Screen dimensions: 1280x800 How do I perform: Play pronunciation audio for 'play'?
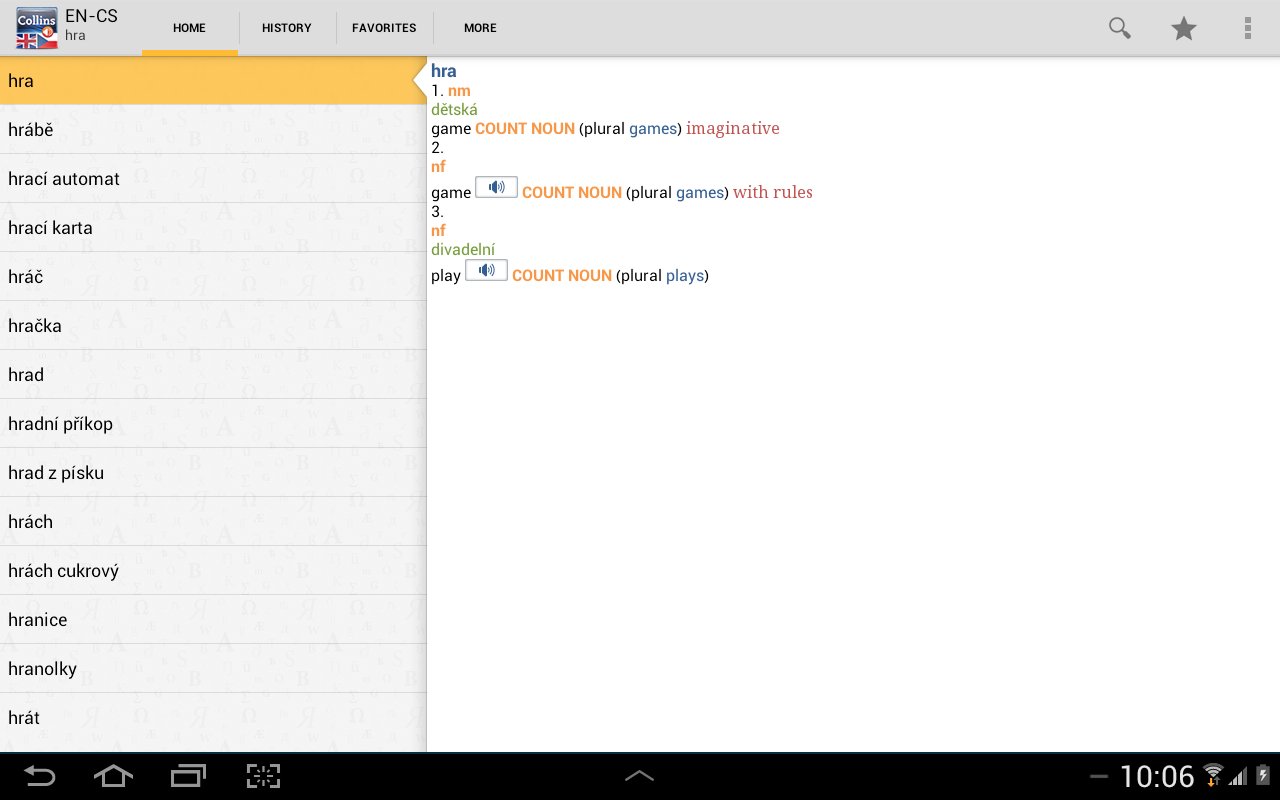coord(486,270)
